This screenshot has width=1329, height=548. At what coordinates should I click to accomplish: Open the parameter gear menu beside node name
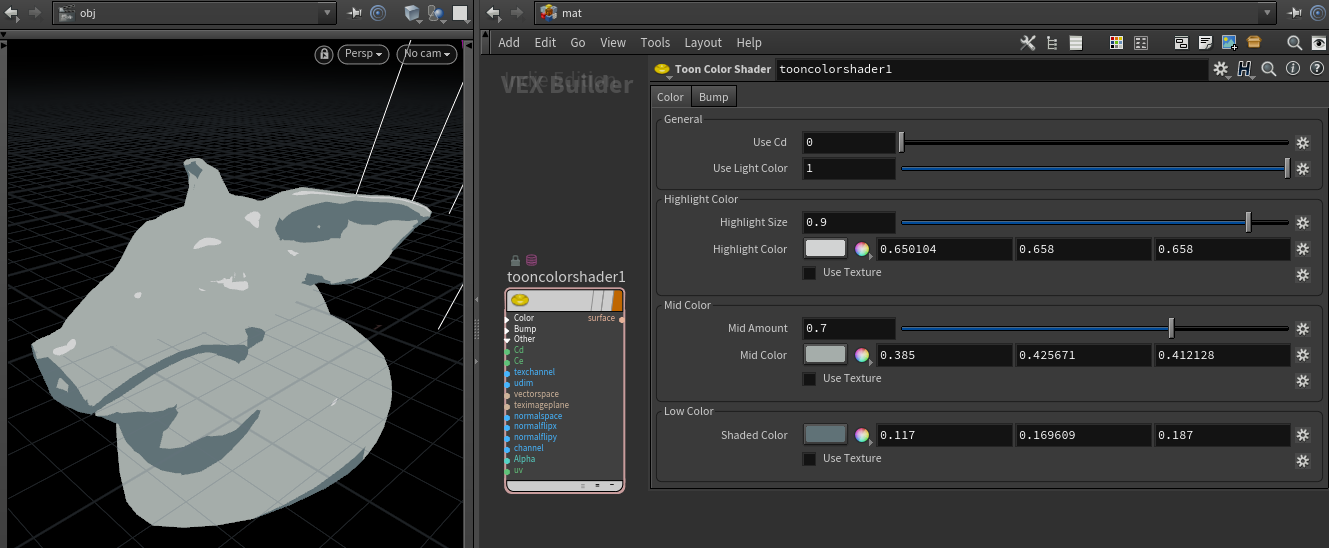(x=1221, y=70)
